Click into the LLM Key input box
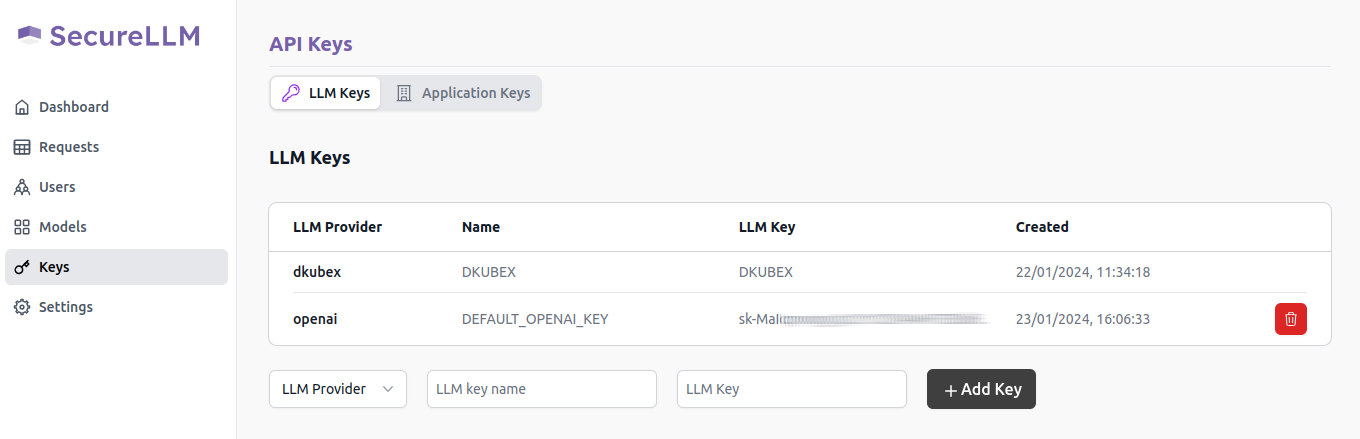The width and height of the screenshot is (1360, 439). tap(791, 389)
